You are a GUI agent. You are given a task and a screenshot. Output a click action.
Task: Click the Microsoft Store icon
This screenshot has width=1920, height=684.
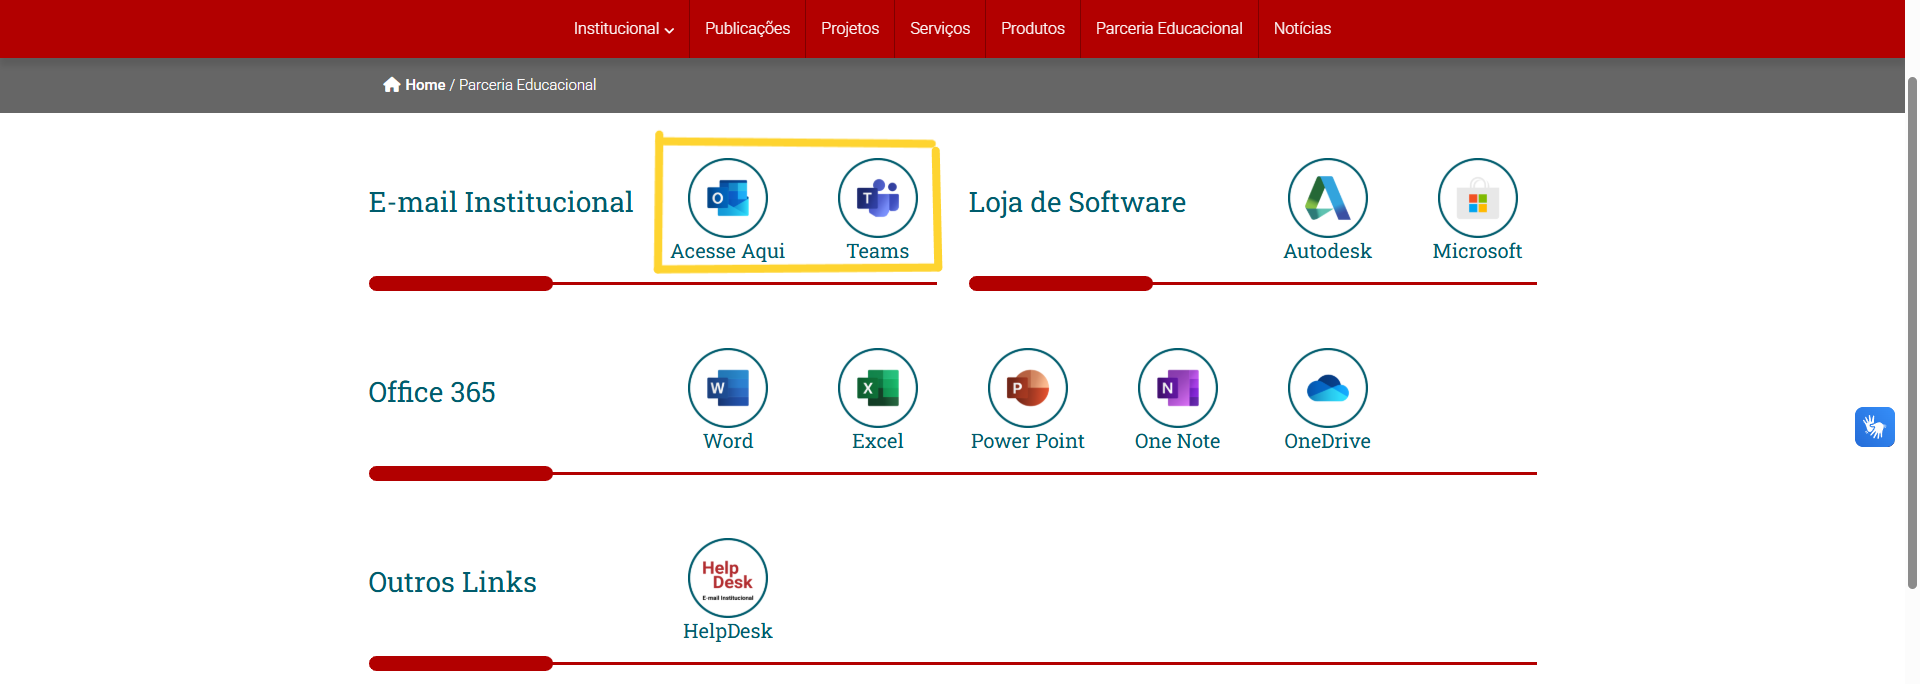click(1477, 198)
